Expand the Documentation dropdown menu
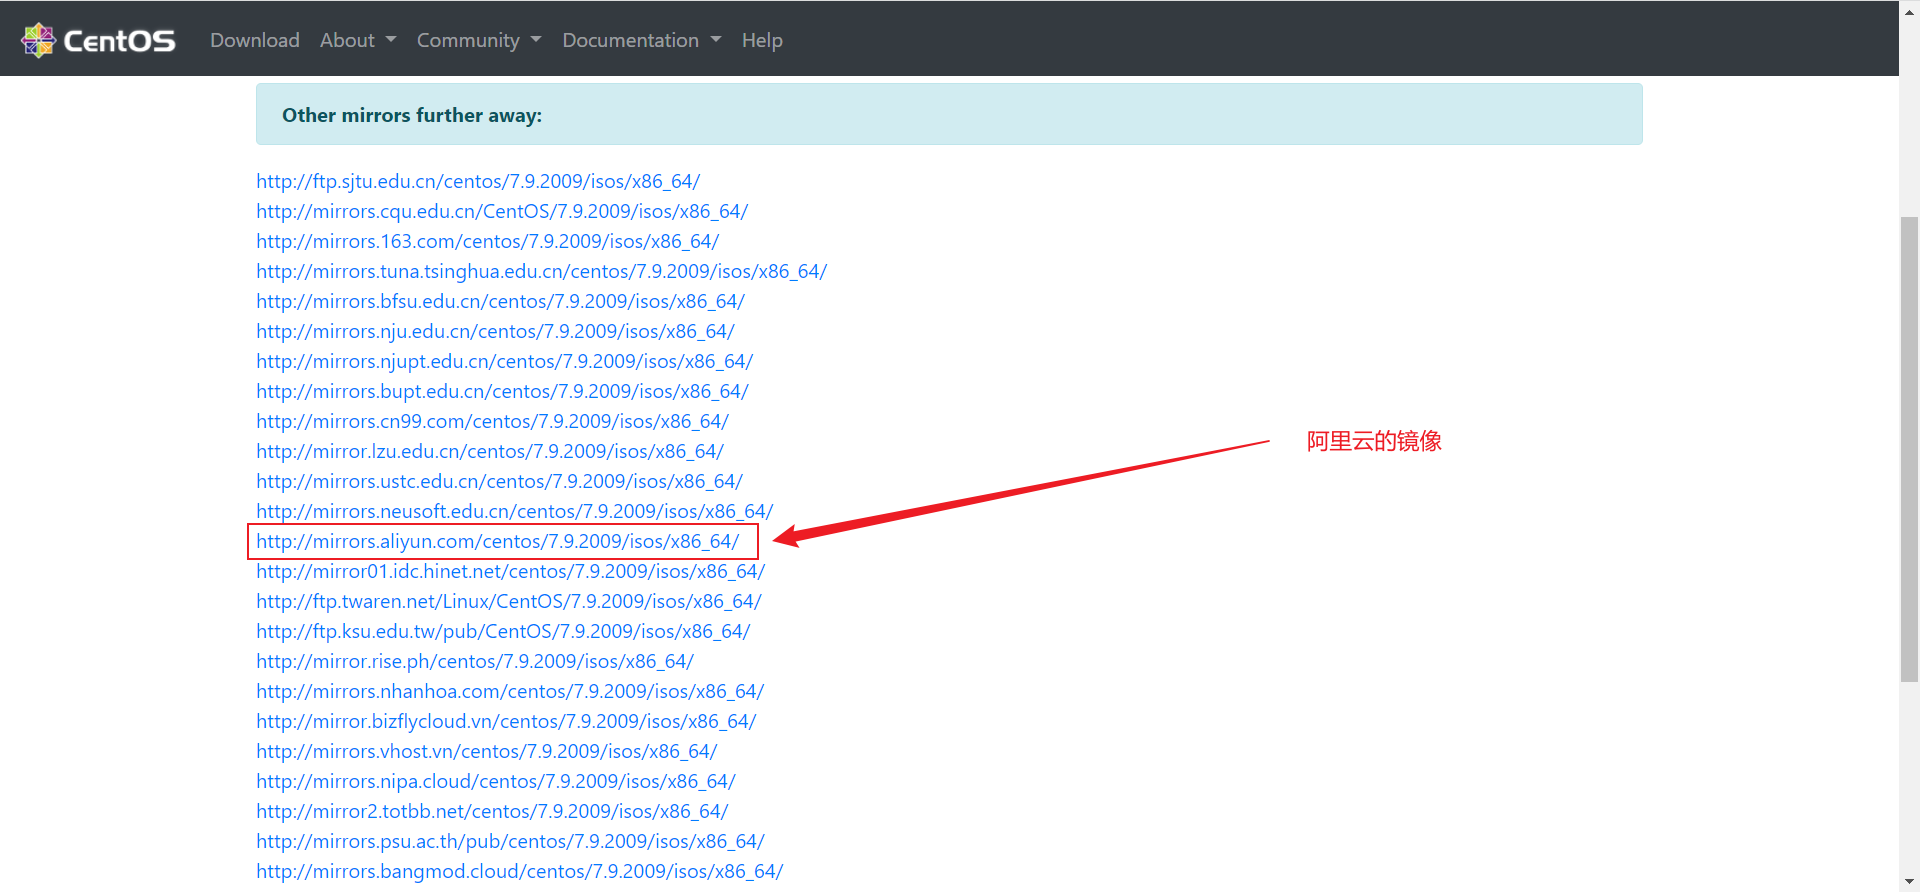Screen dimensions: 1920x892 [x=641, y=40]
